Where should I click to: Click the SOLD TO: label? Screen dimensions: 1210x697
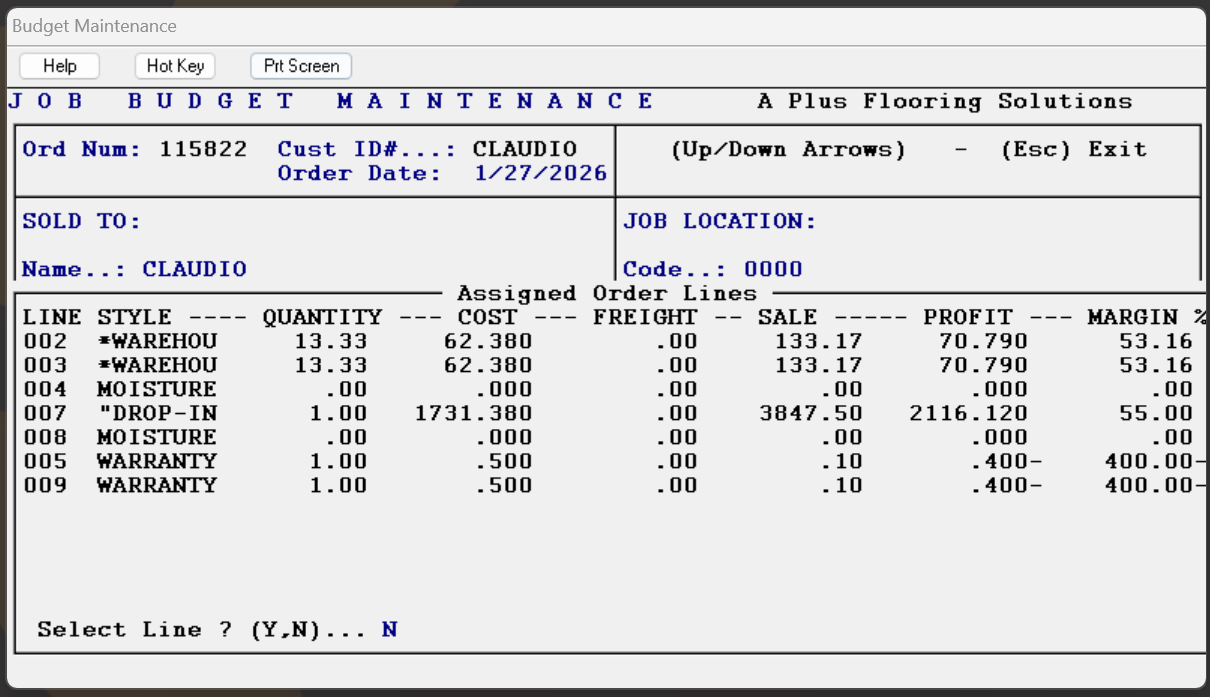pos(82,221)
